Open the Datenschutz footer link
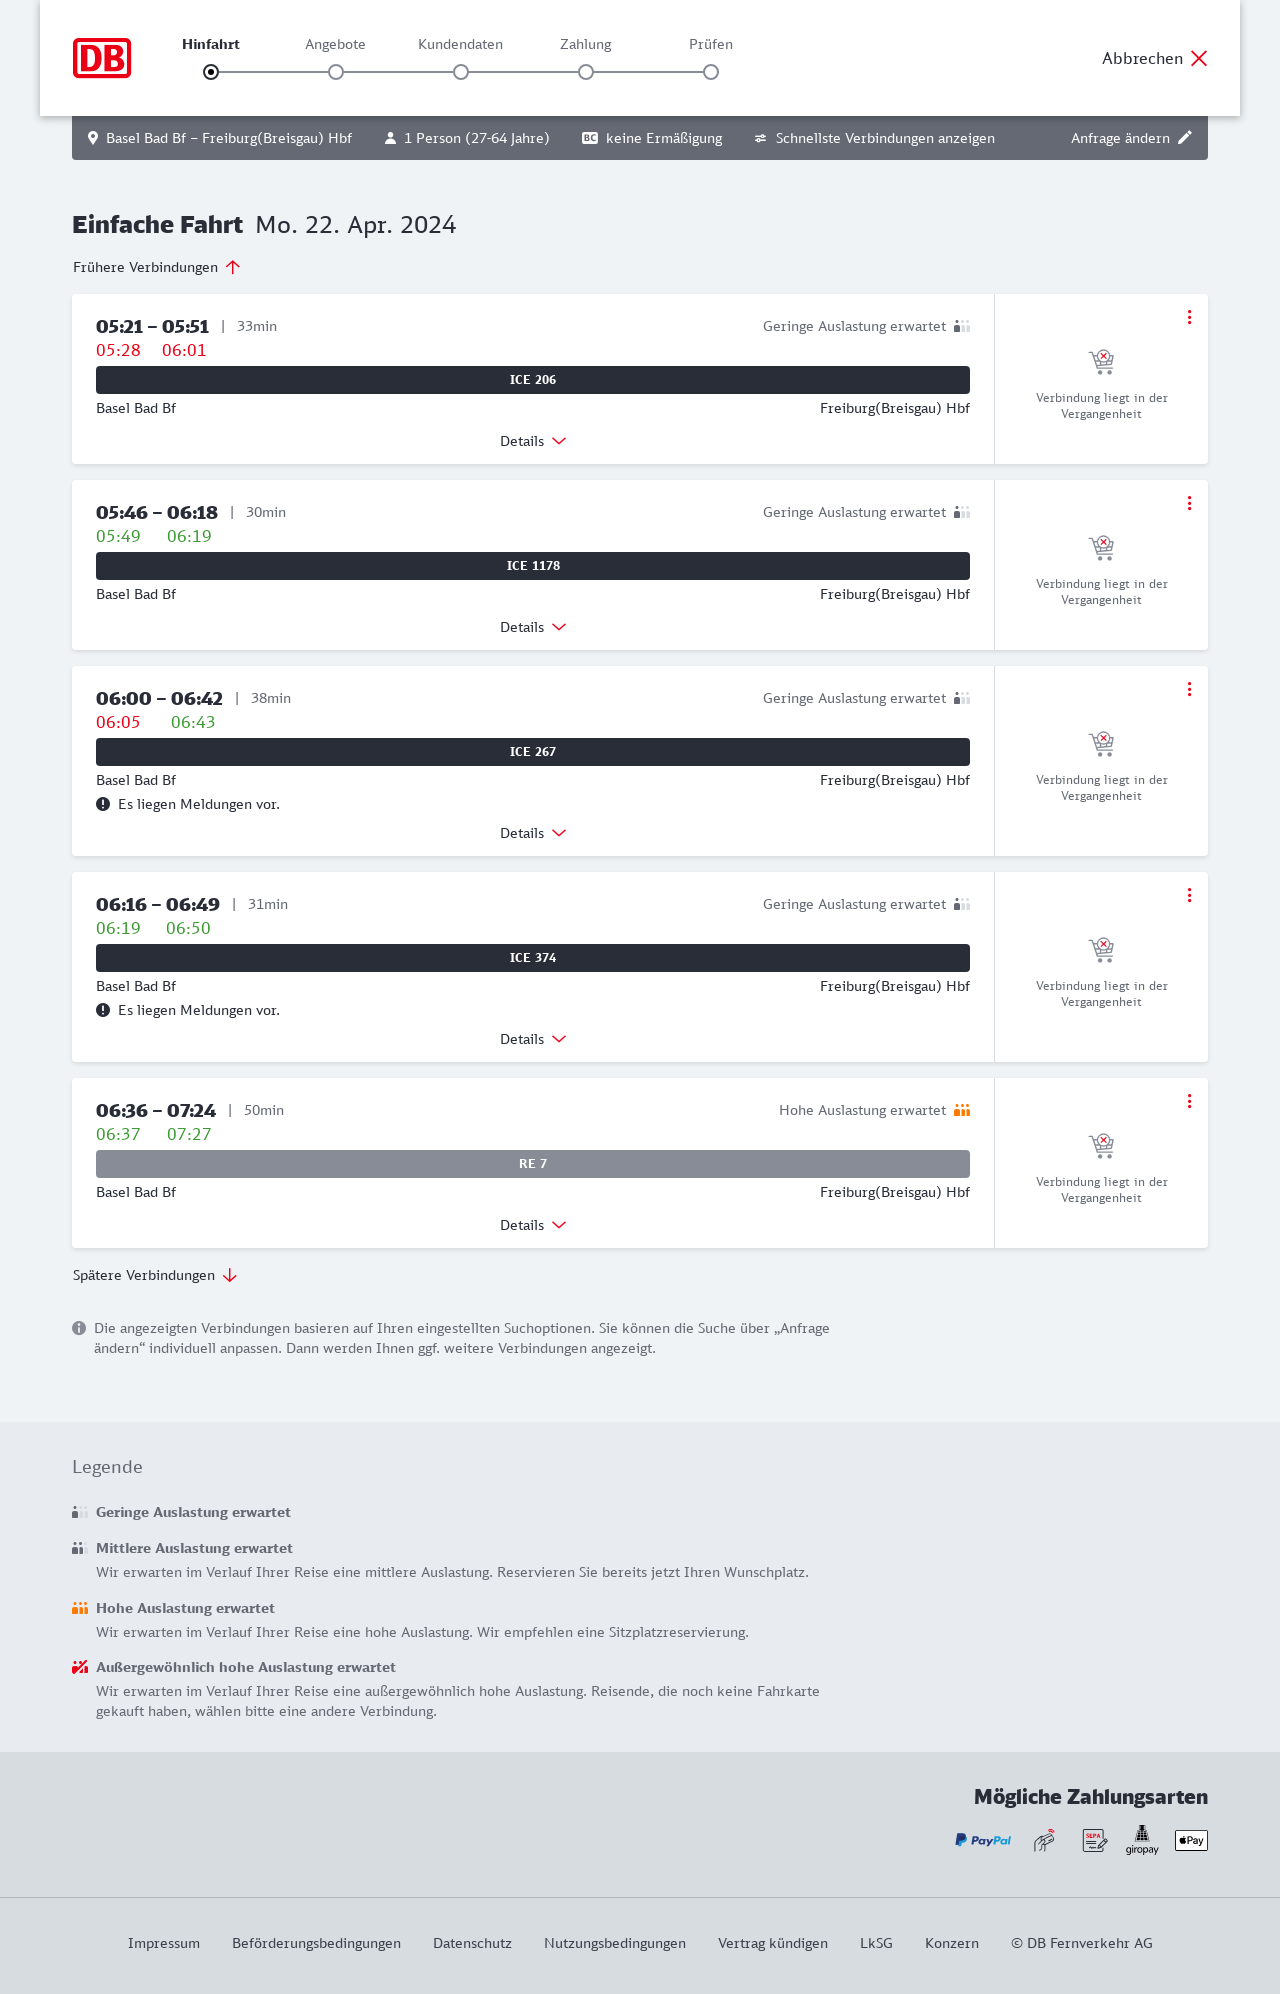The width and height of the screenshot is (1280, 1994). (472, 1943)
